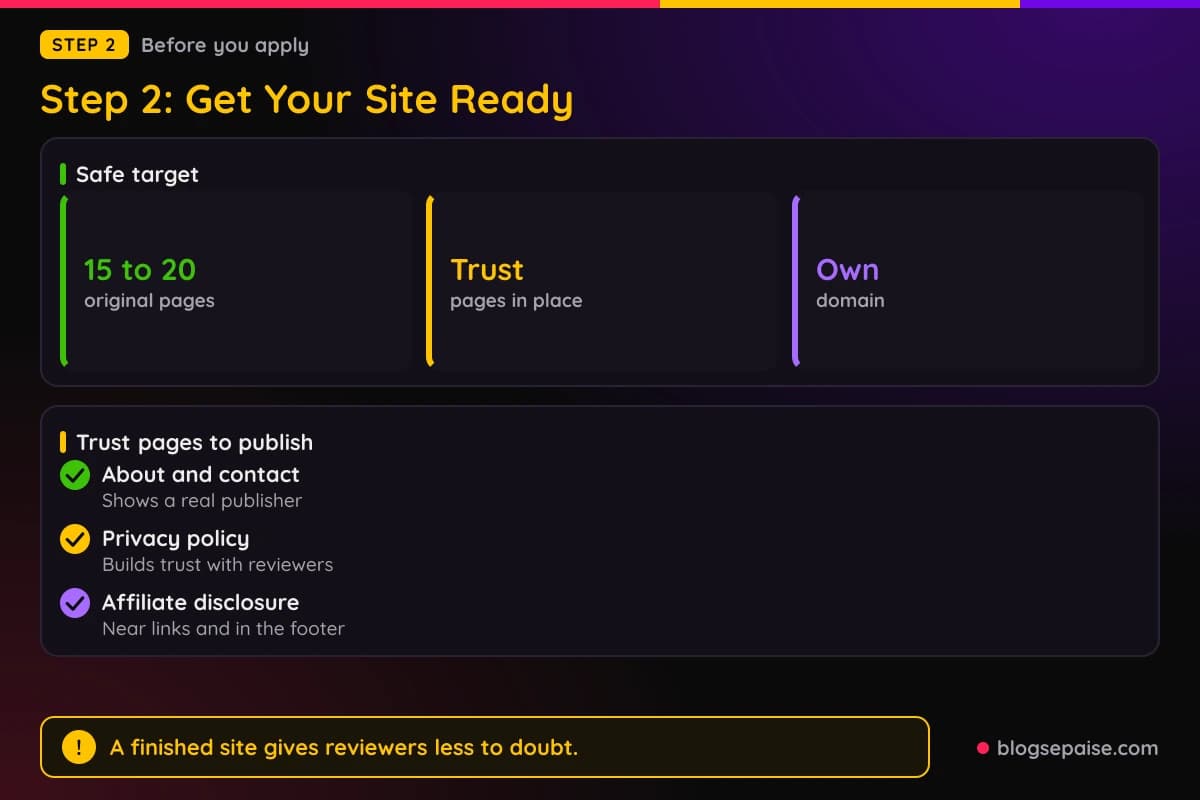Open the blogsepaise.com link

point(1077,748)
